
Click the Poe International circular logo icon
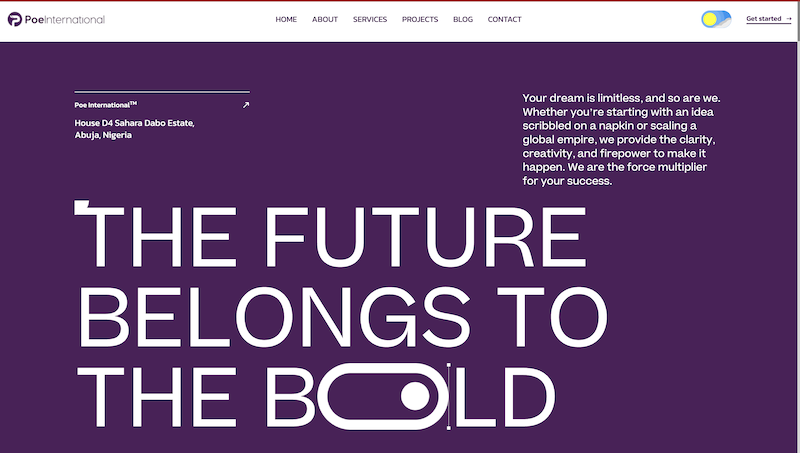(15, 19)
